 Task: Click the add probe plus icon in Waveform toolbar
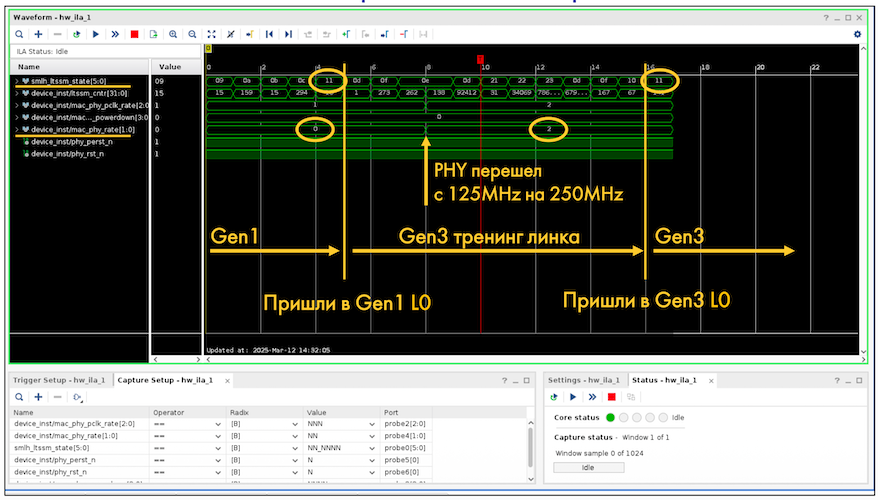point(38,34)
